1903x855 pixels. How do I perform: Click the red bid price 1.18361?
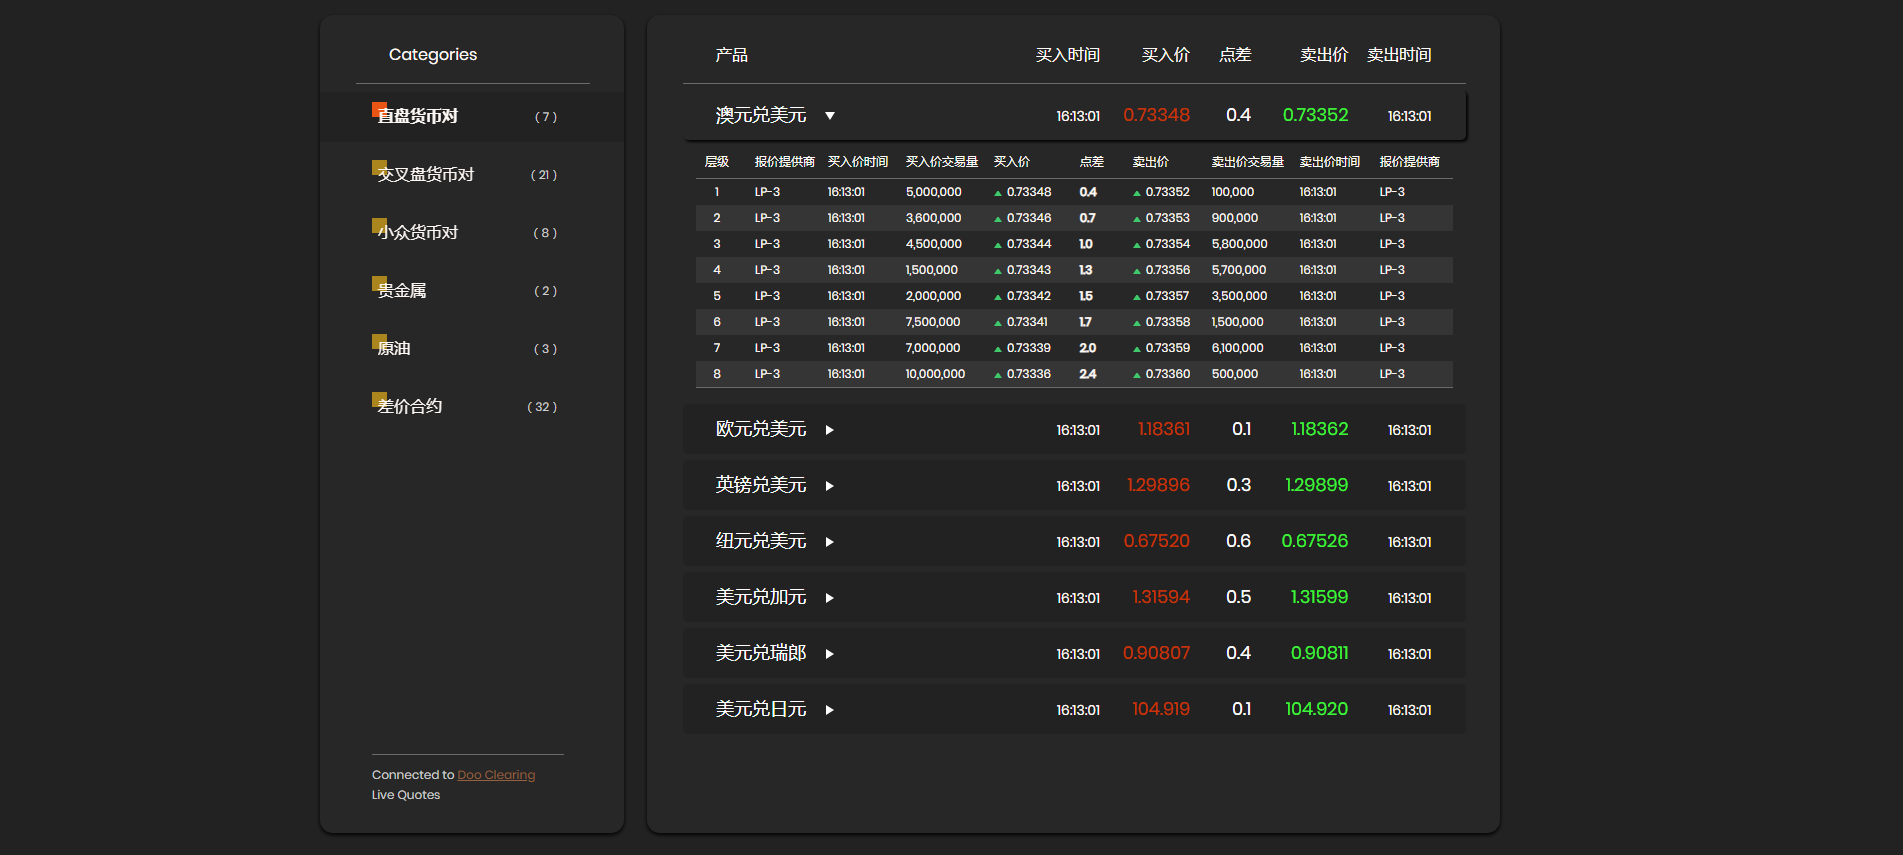pos(1164,429)
